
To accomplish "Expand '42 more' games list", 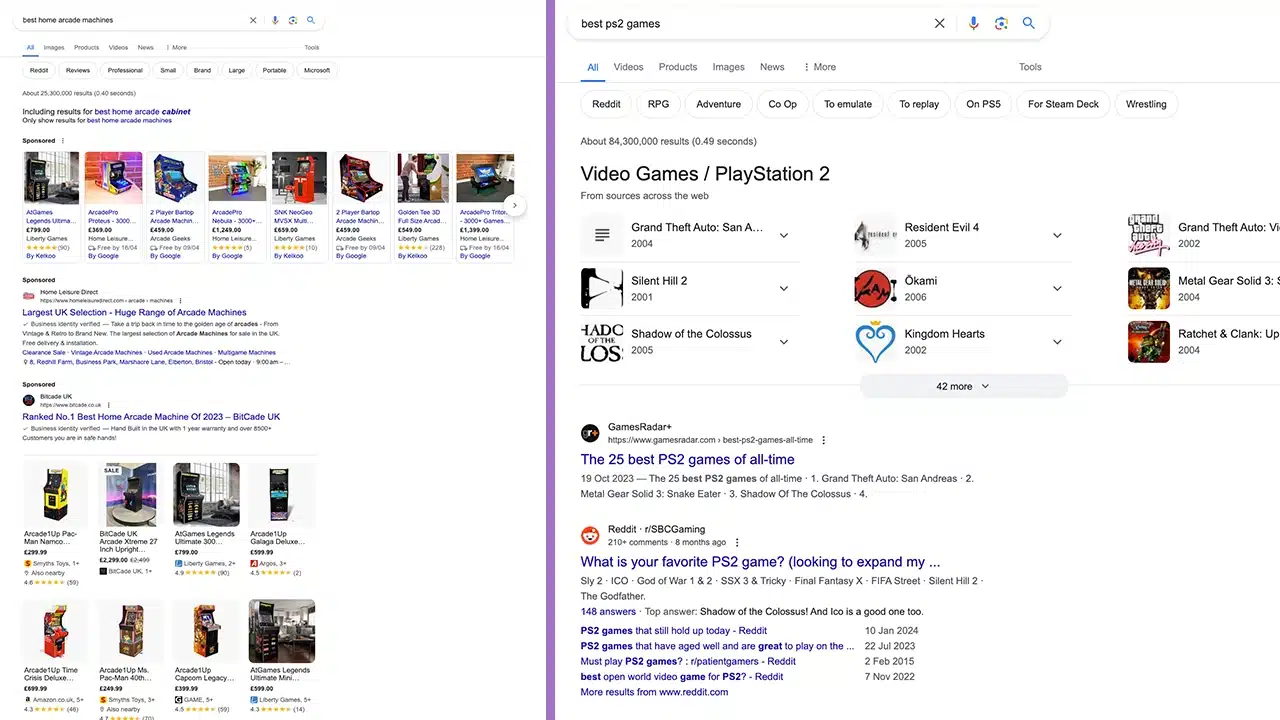I will click(x=963, y=386).
